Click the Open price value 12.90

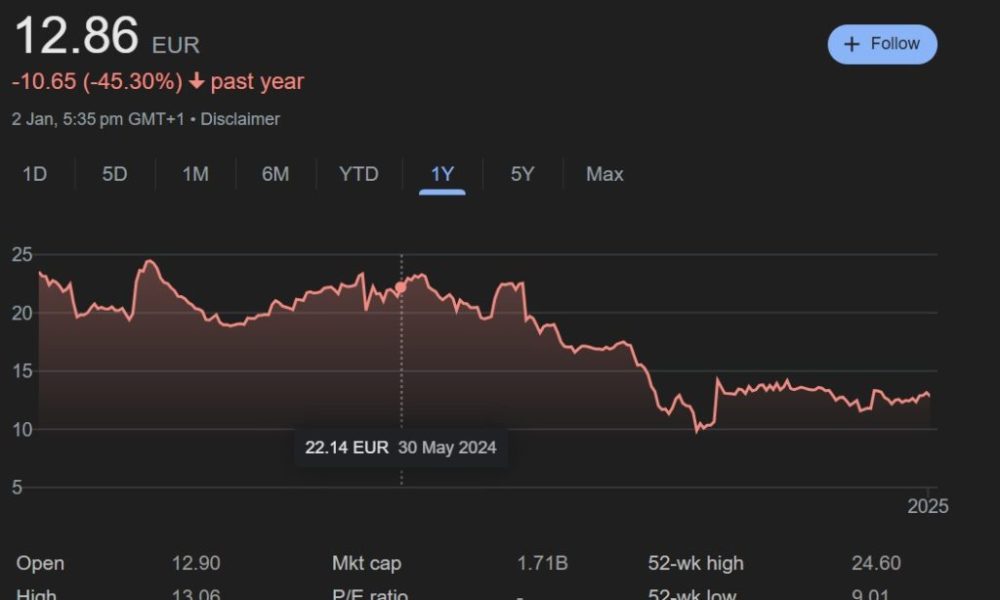196,564
